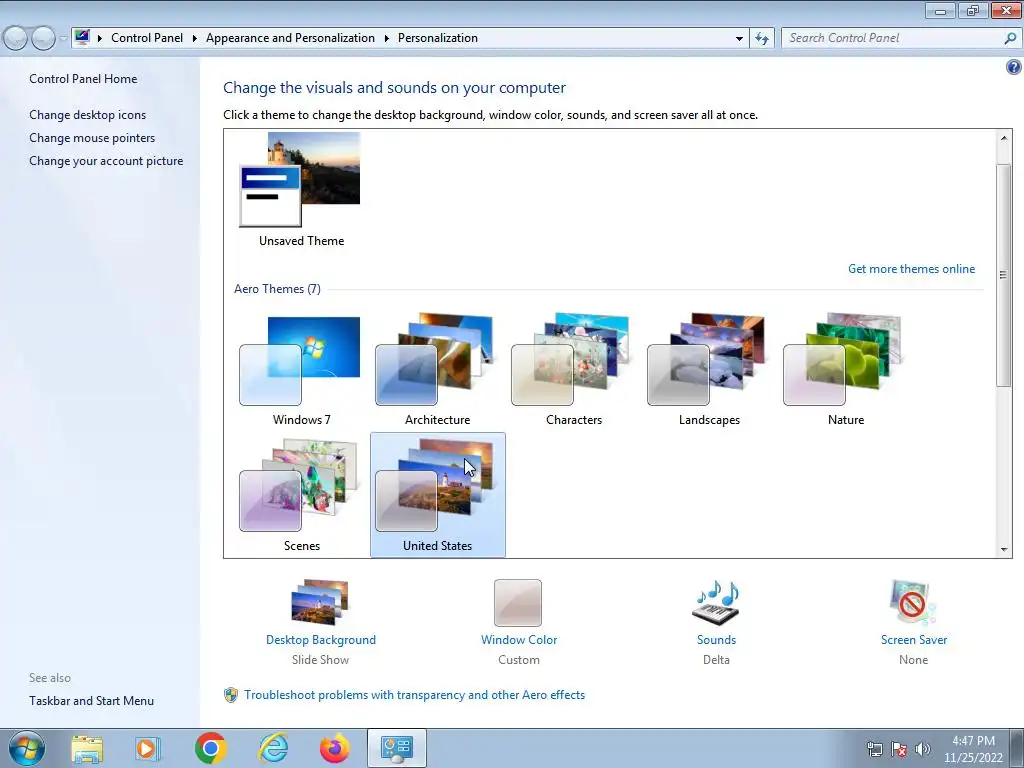Open the address bar history dropdown
This screenshot has height=768, width=1024.
point(739,39)
